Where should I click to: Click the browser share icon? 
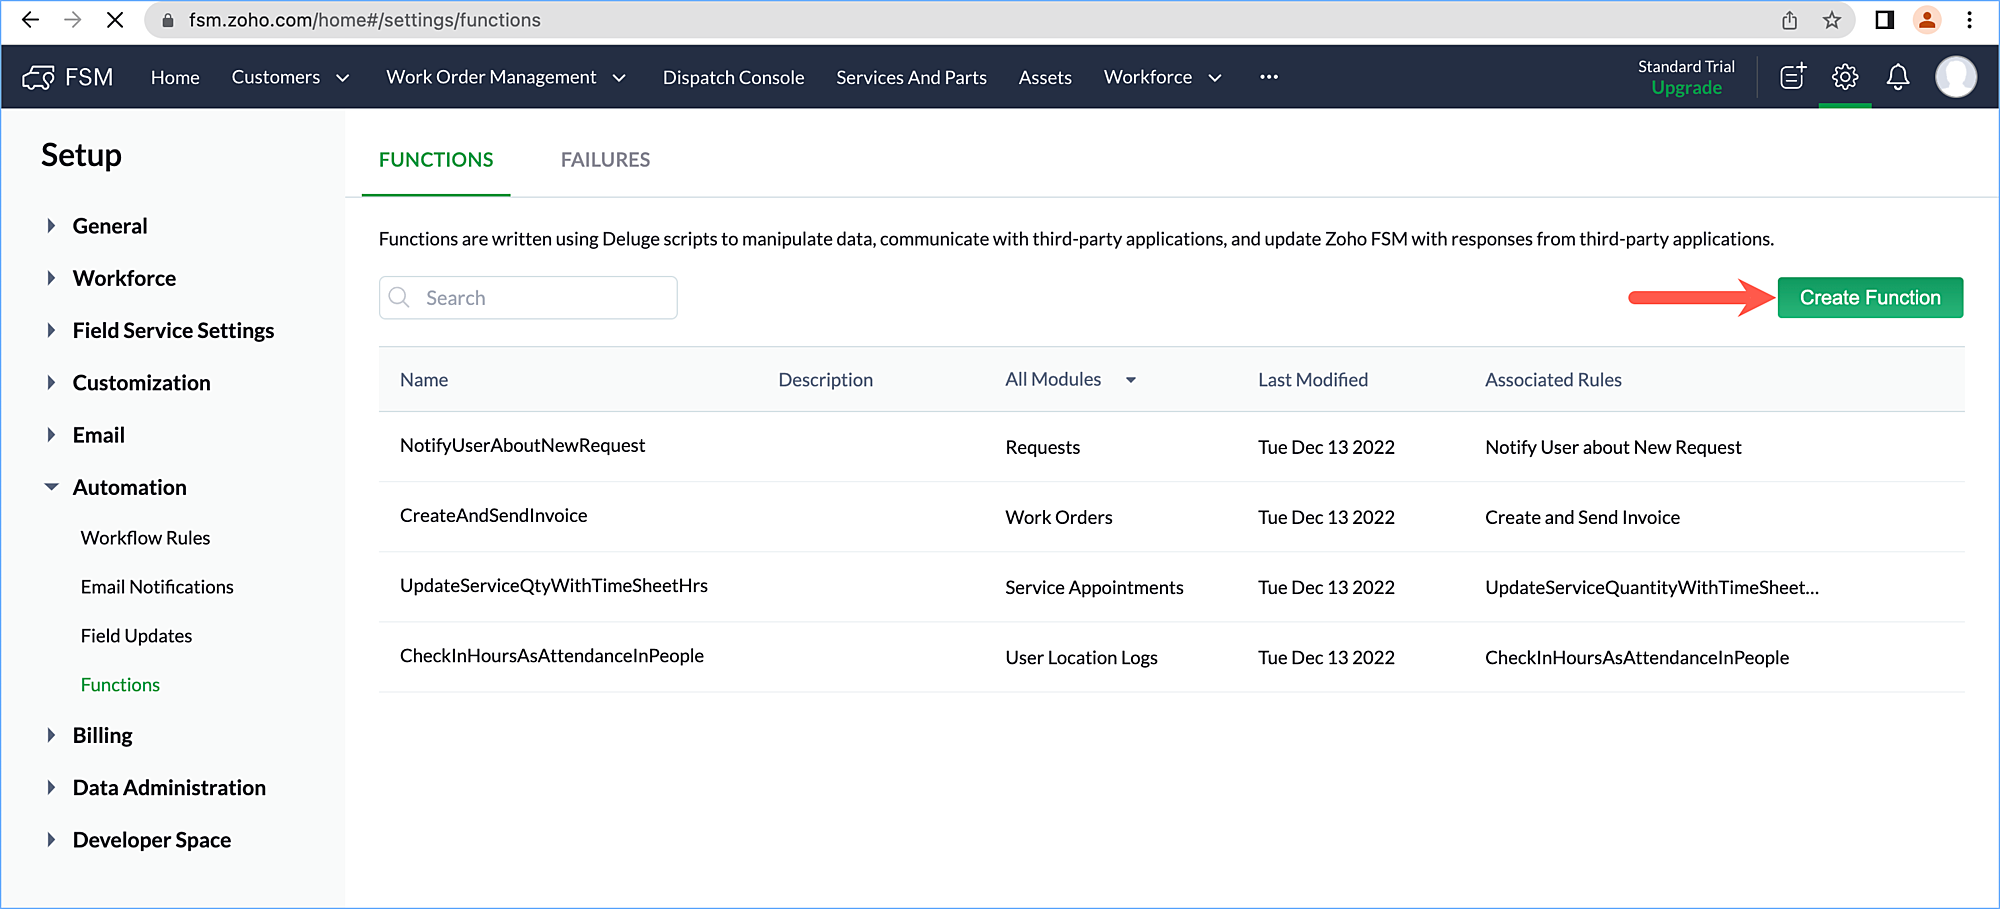pyautogui.click(x=1789, y=20)
